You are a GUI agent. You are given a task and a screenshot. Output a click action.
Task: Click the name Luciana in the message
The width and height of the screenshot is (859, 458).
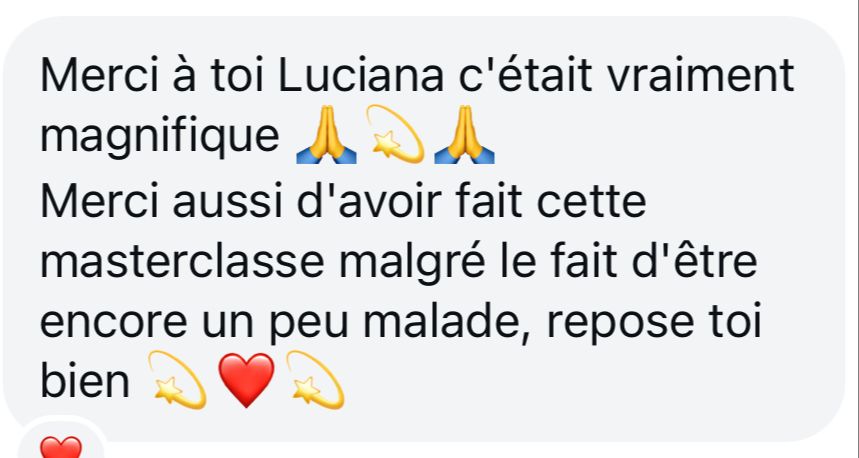click(361, 75)
